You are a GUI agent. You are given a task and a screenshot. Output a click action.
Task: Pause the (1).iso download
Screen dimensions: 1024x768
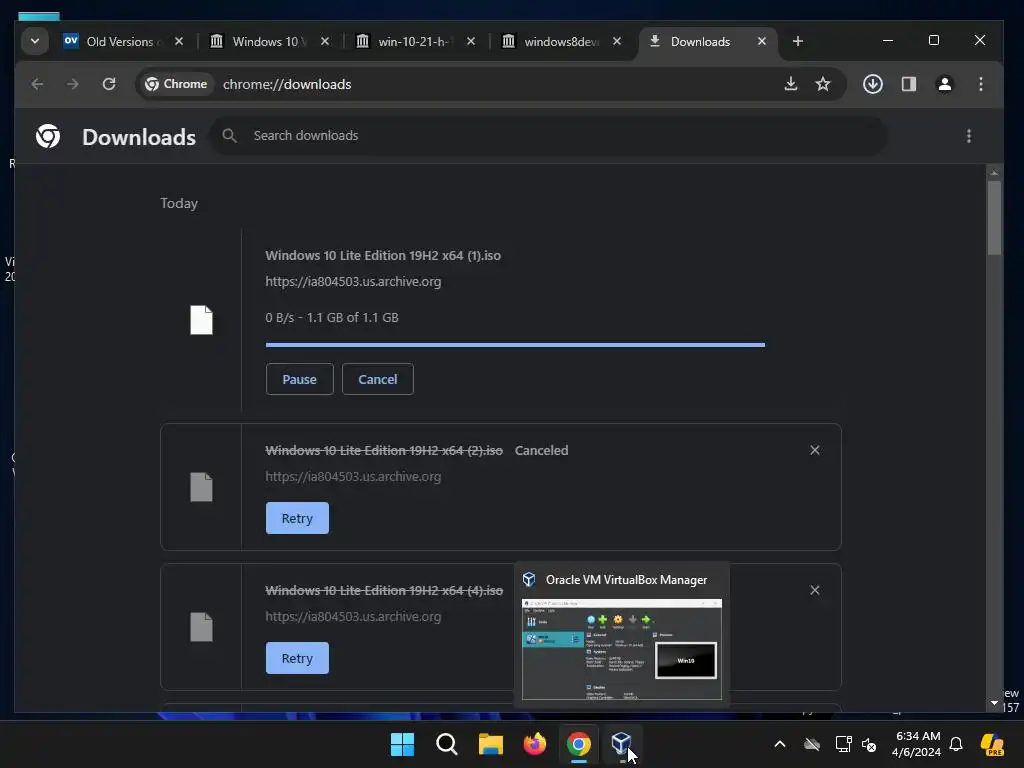point(300,379)
